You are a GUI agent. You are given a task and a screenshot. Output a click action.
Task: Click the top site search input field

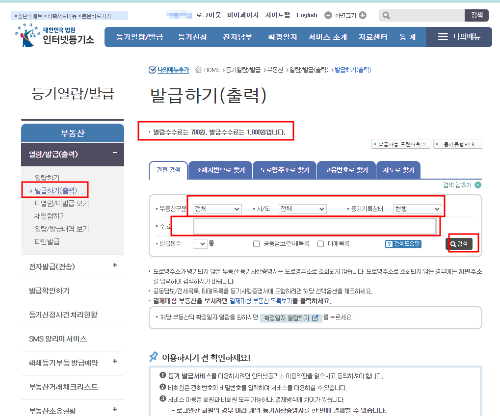422,15
